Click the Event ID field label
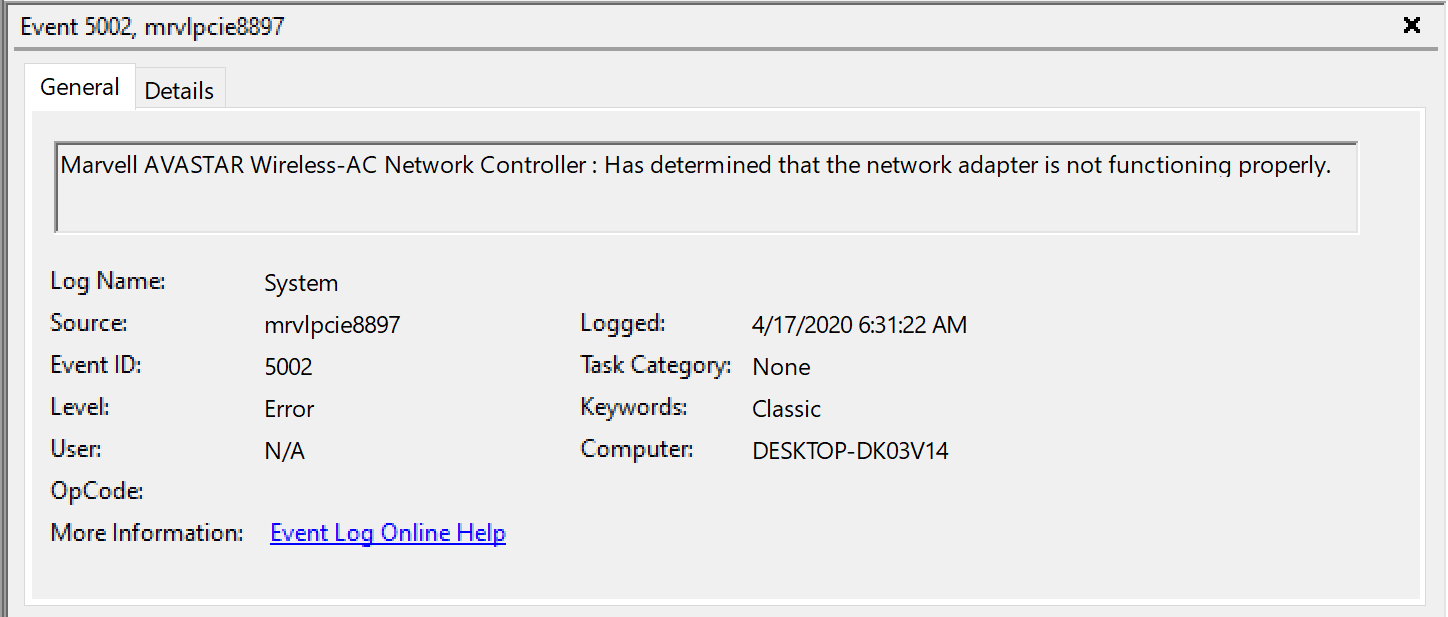 [x=96, y=365]
